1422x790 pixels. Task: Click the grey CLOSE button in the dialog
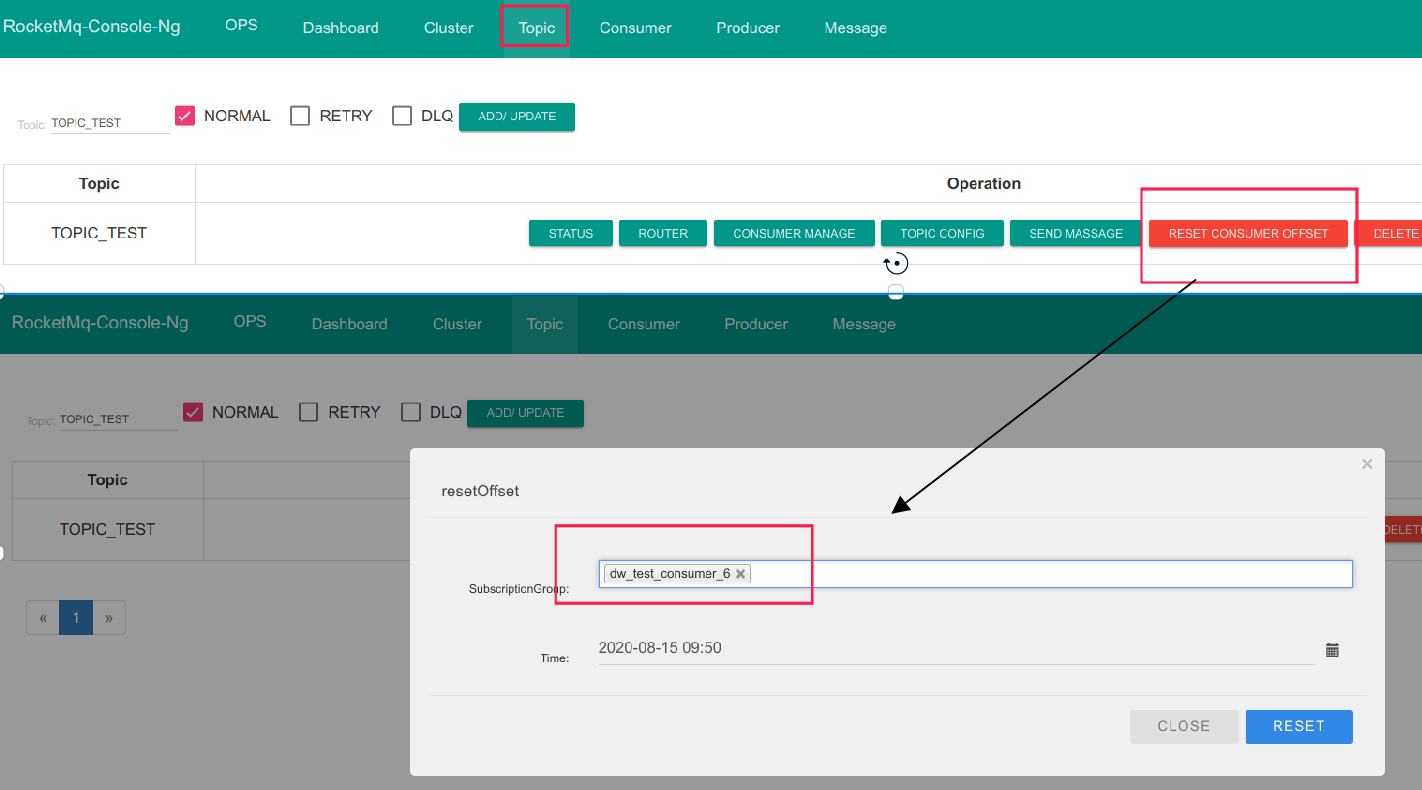pyautogui.click(x=1183, y=727)
